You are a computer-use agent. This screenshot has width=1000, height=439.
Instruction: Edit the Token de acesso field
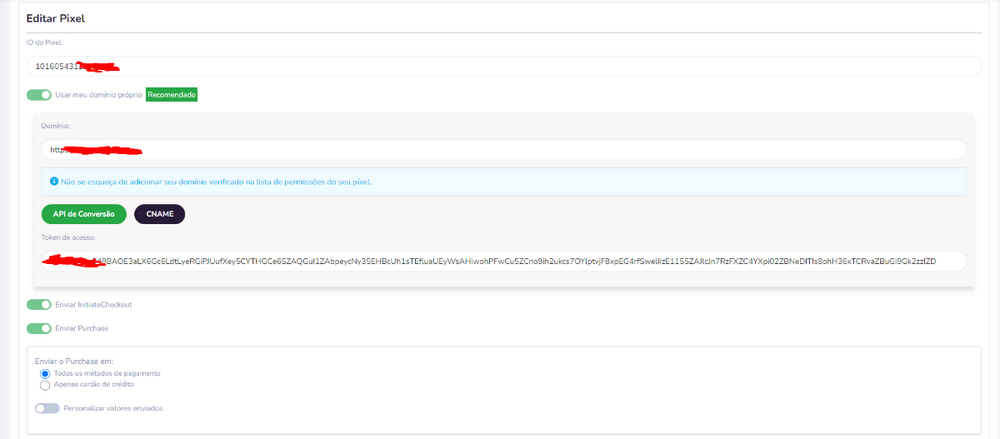coord(504,261)
